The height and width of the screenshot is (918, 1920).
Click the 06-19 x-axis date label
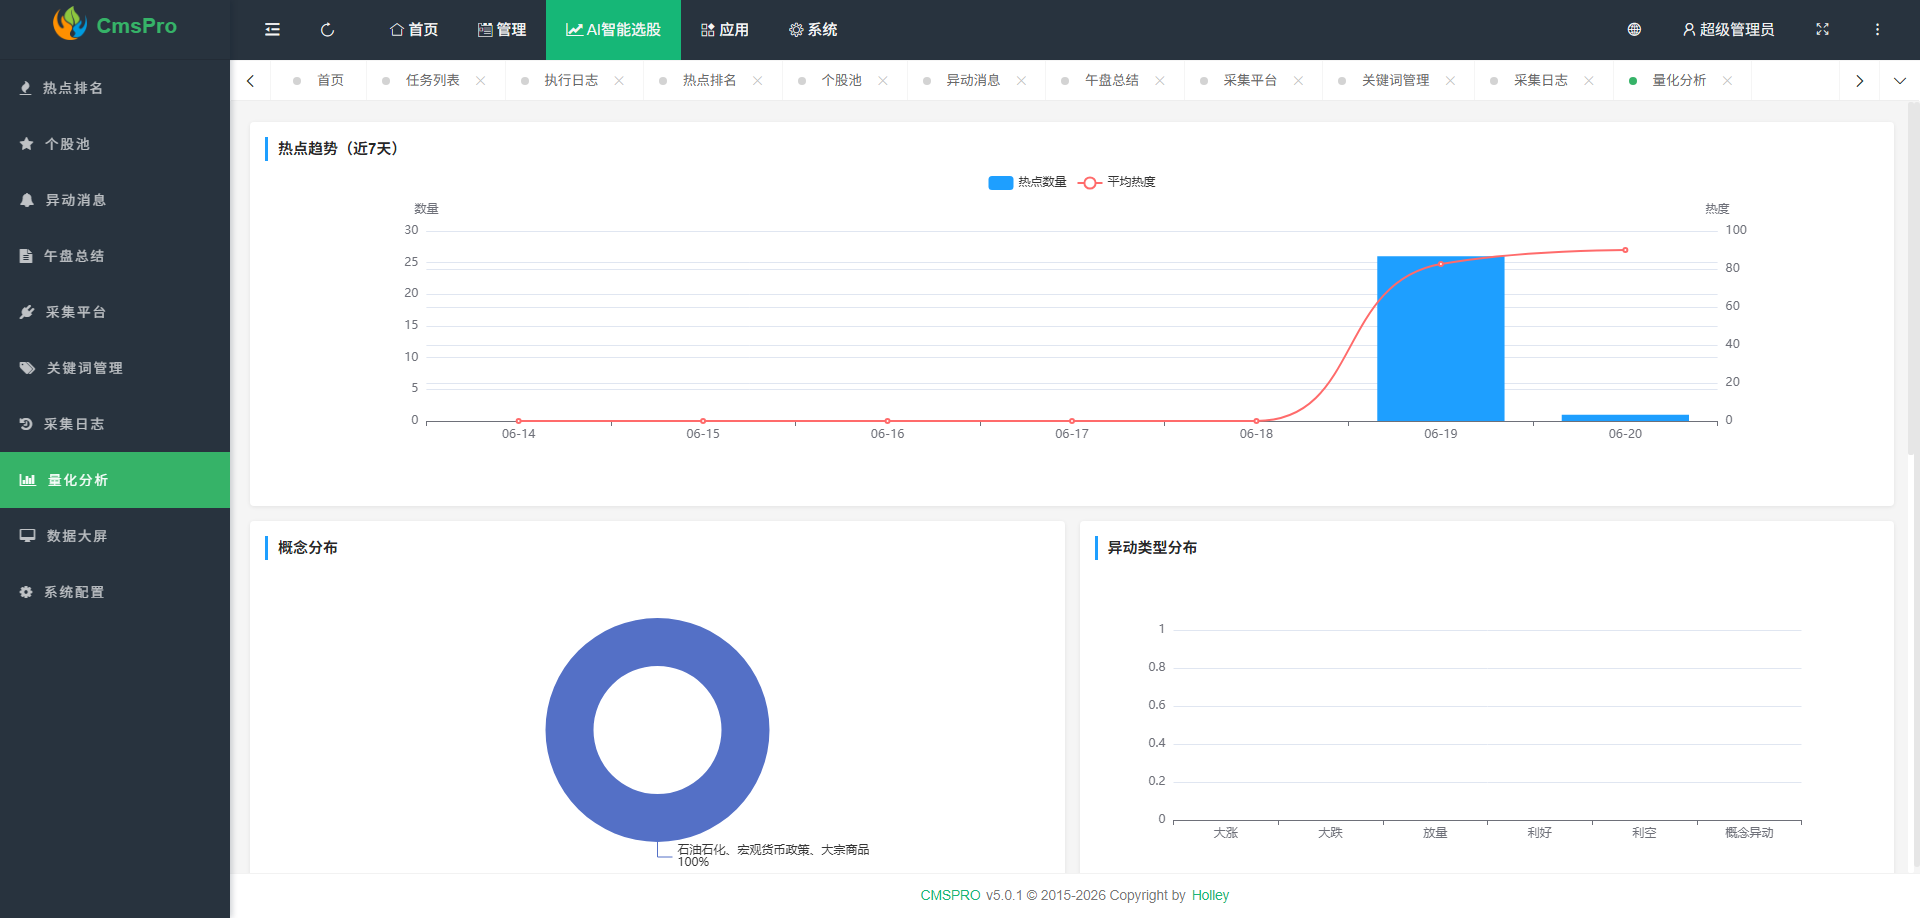[x=1440, y=434]
